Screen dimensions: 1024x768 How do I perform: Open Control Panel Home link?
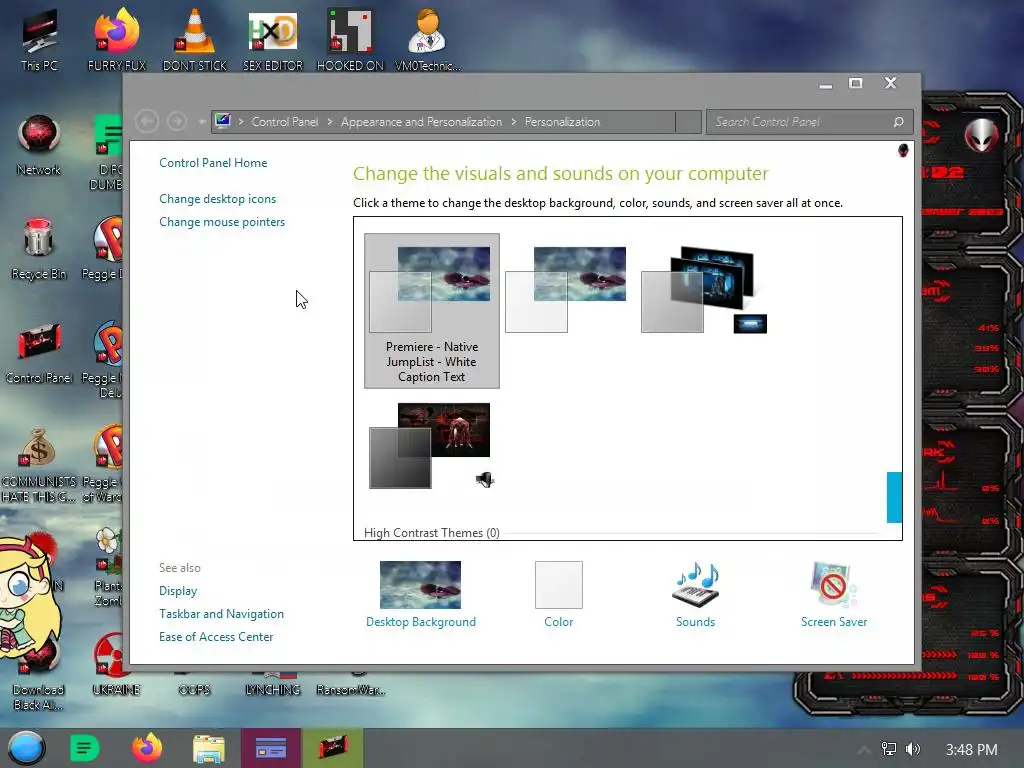pyautogui.click(x=213, y=163)
